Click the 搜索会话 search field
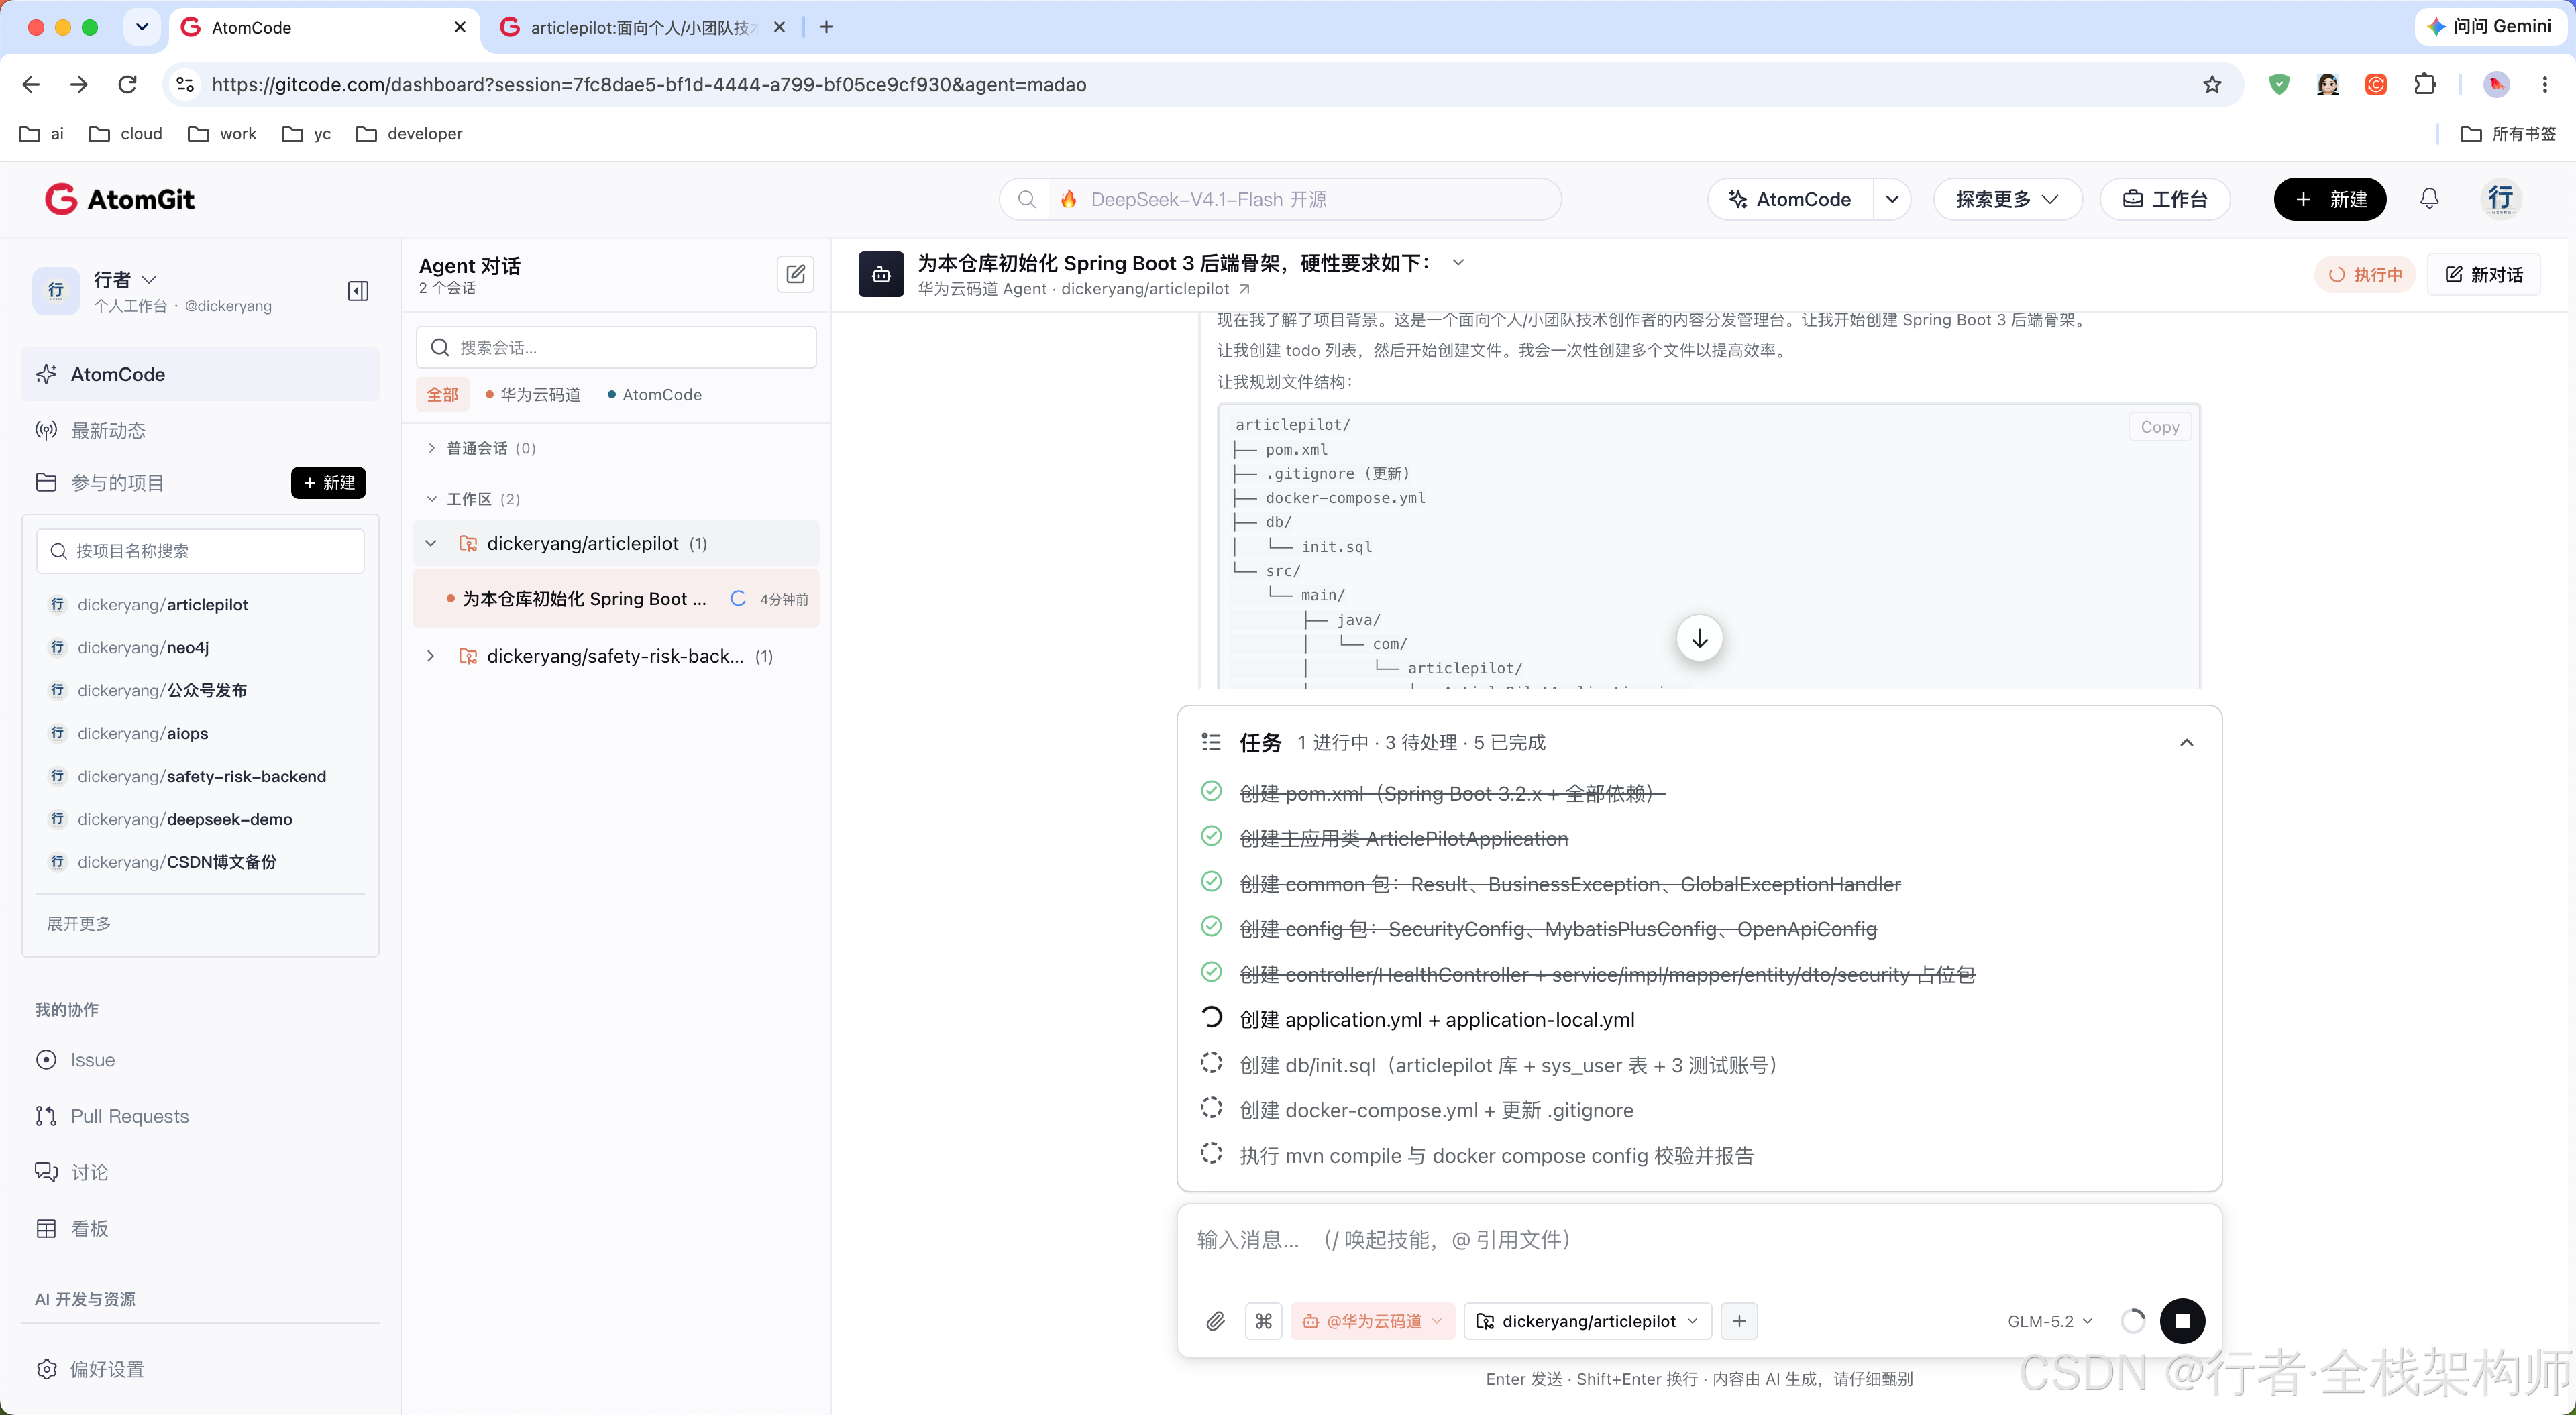This screenshot has height=1415, width=2576. (616, 347)
